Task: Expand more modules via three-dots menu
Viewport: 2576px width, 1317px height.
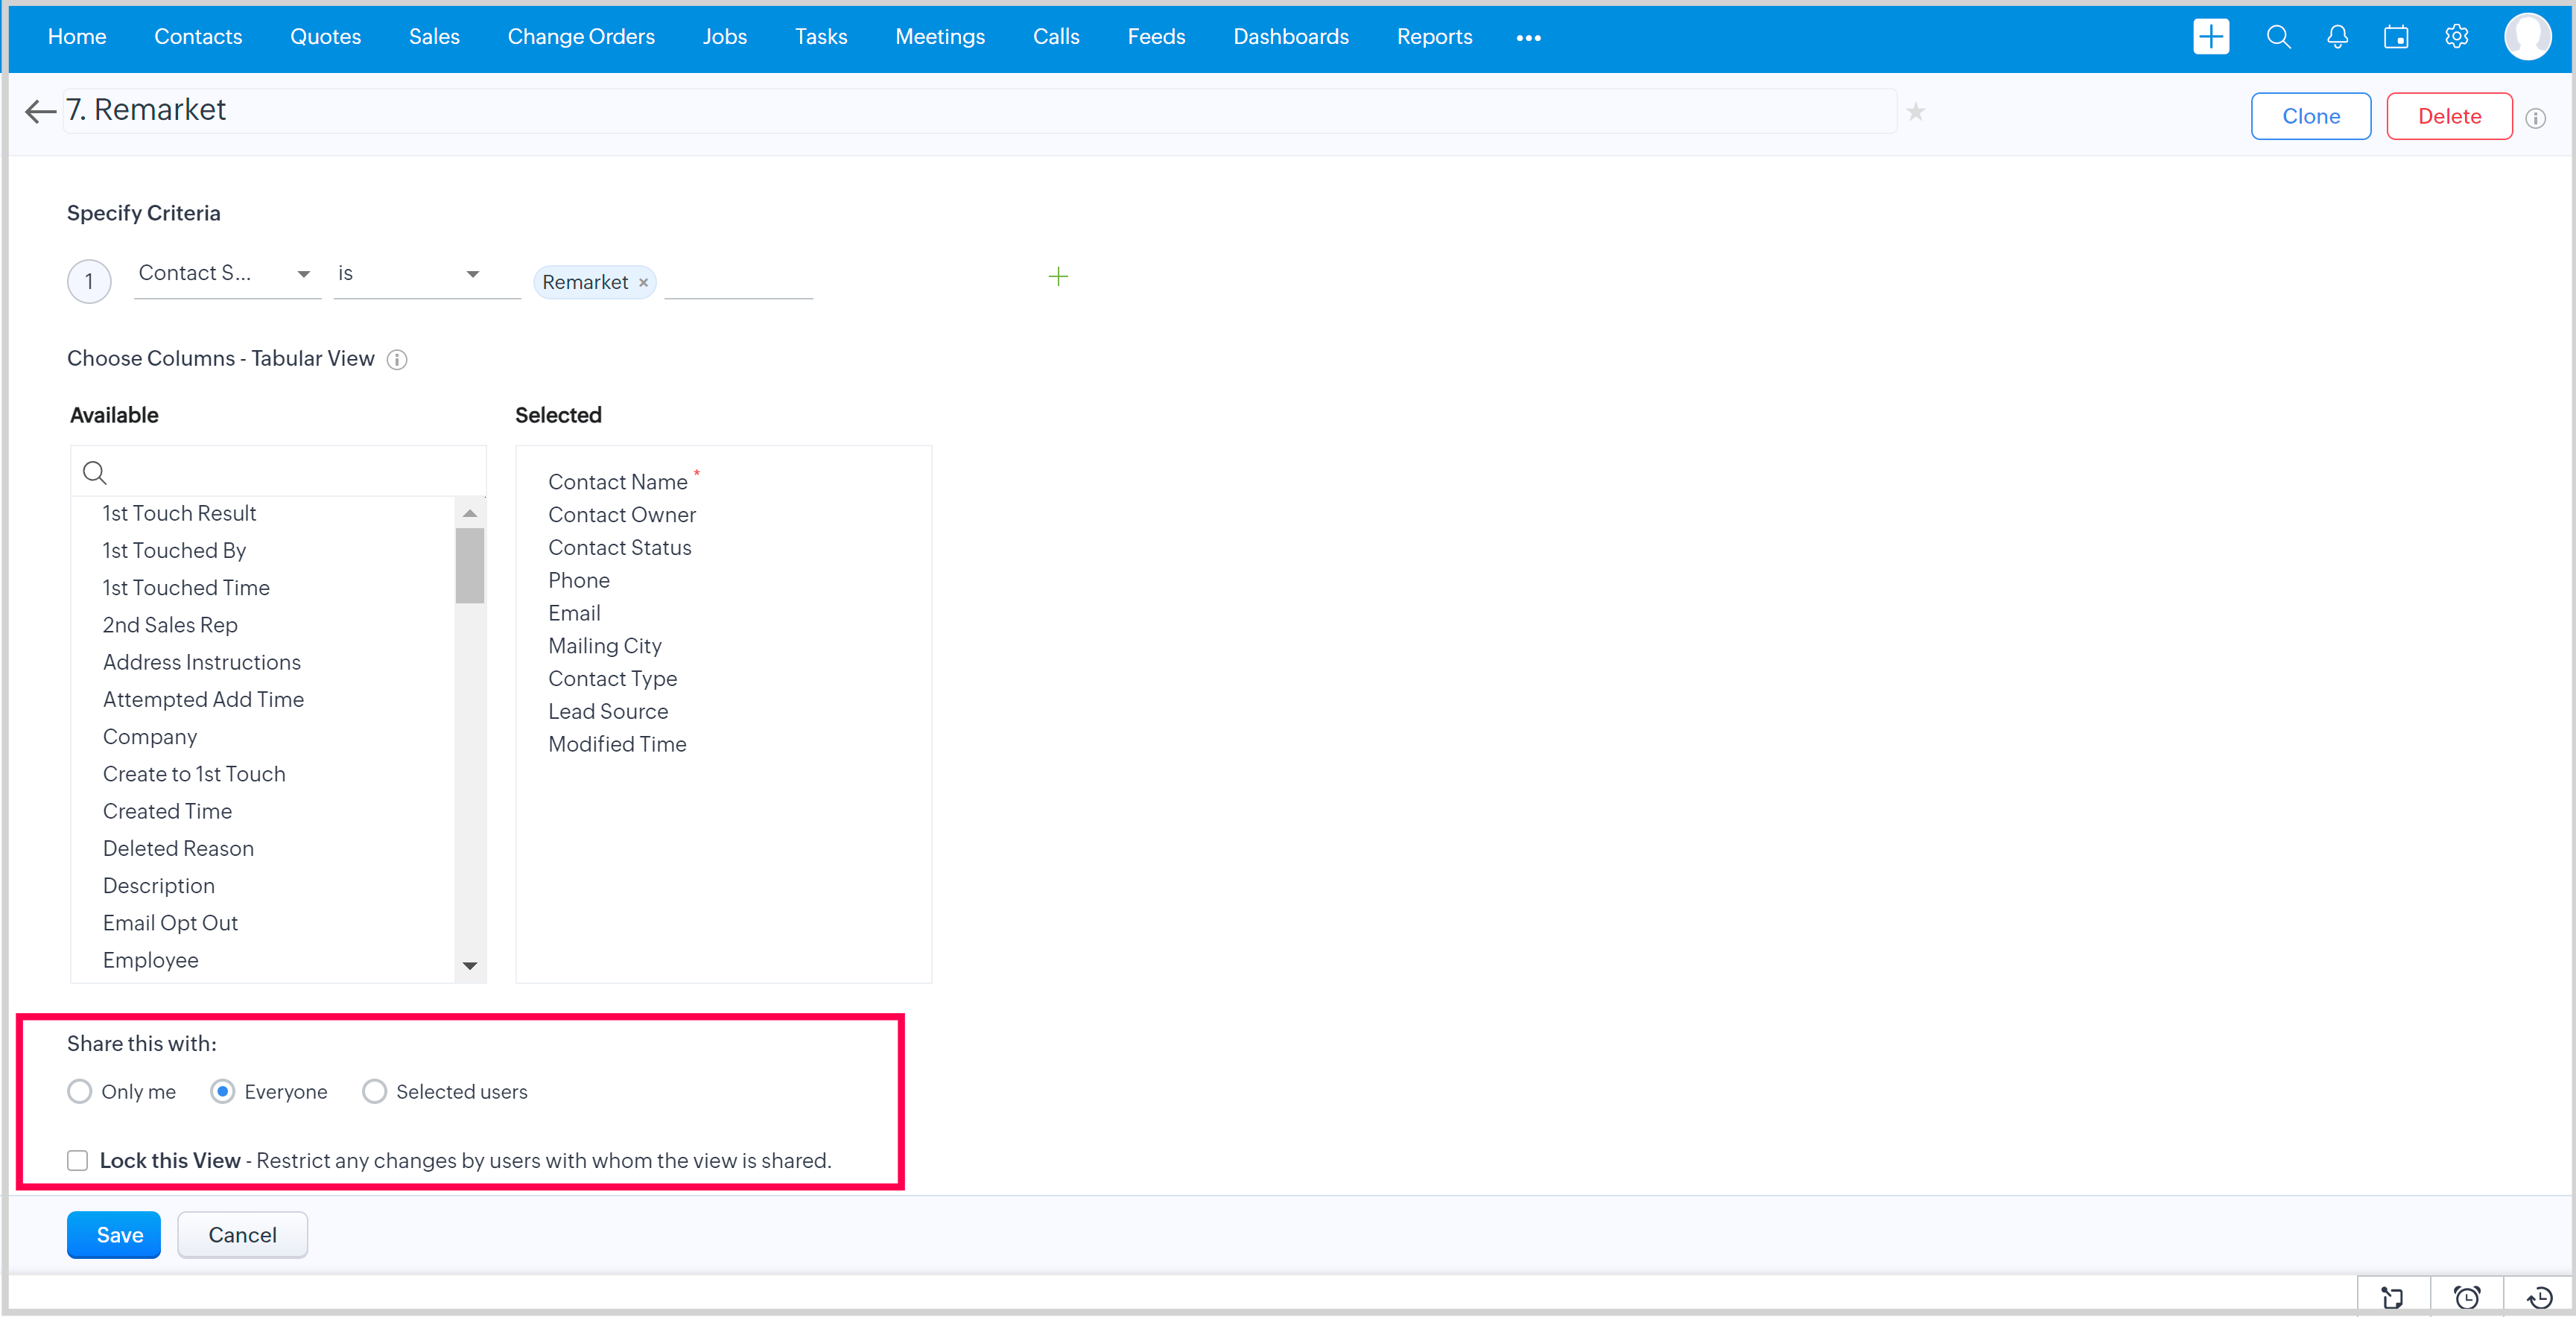Action: coord(1527,38)
